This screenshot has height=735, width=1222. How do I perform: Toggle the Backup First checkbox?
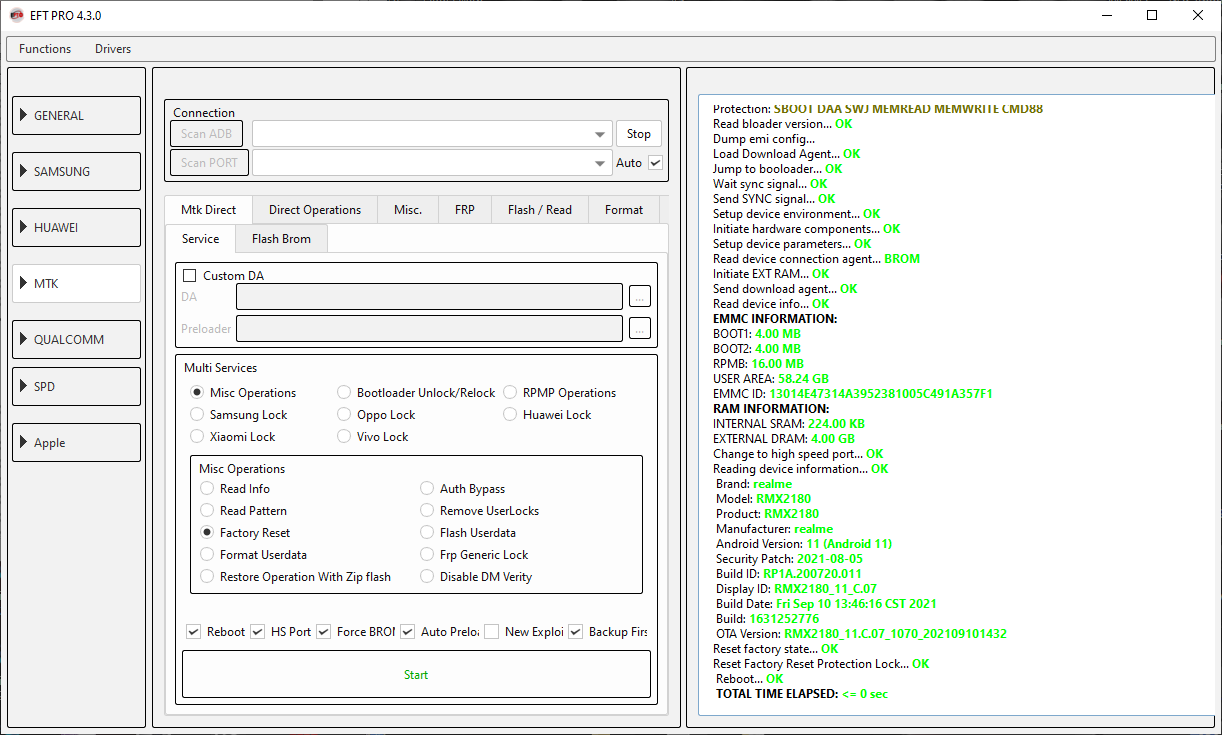pos(575,632)
